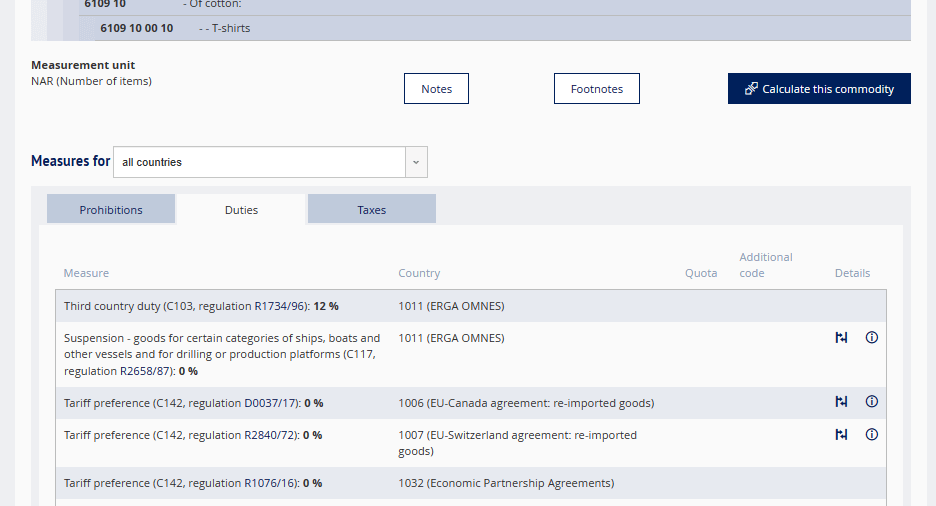The image size is (936, 506).
Task: Click Tariff preference regulation D0037/17 row
Action: tap(471, 403)
